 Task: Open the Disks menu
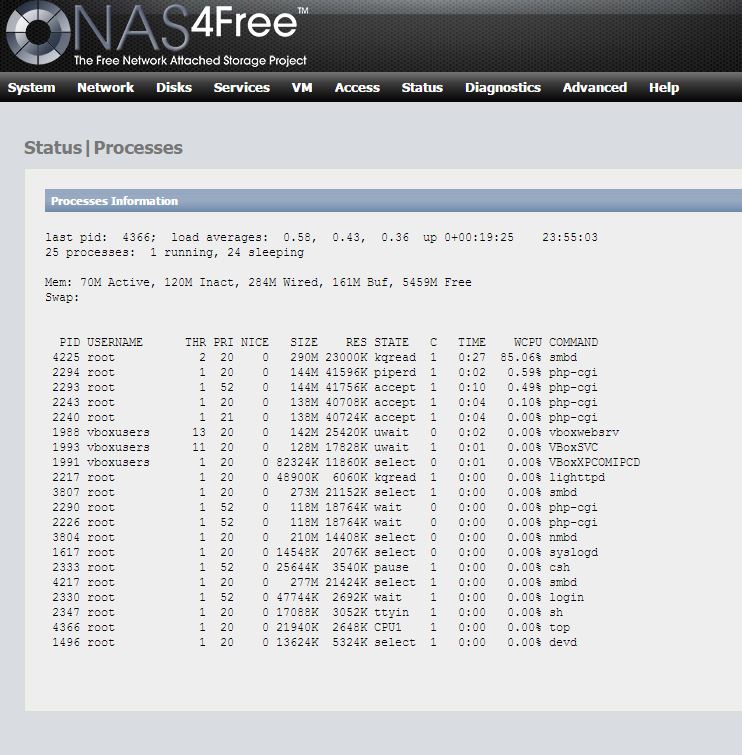tap(174, 88)
